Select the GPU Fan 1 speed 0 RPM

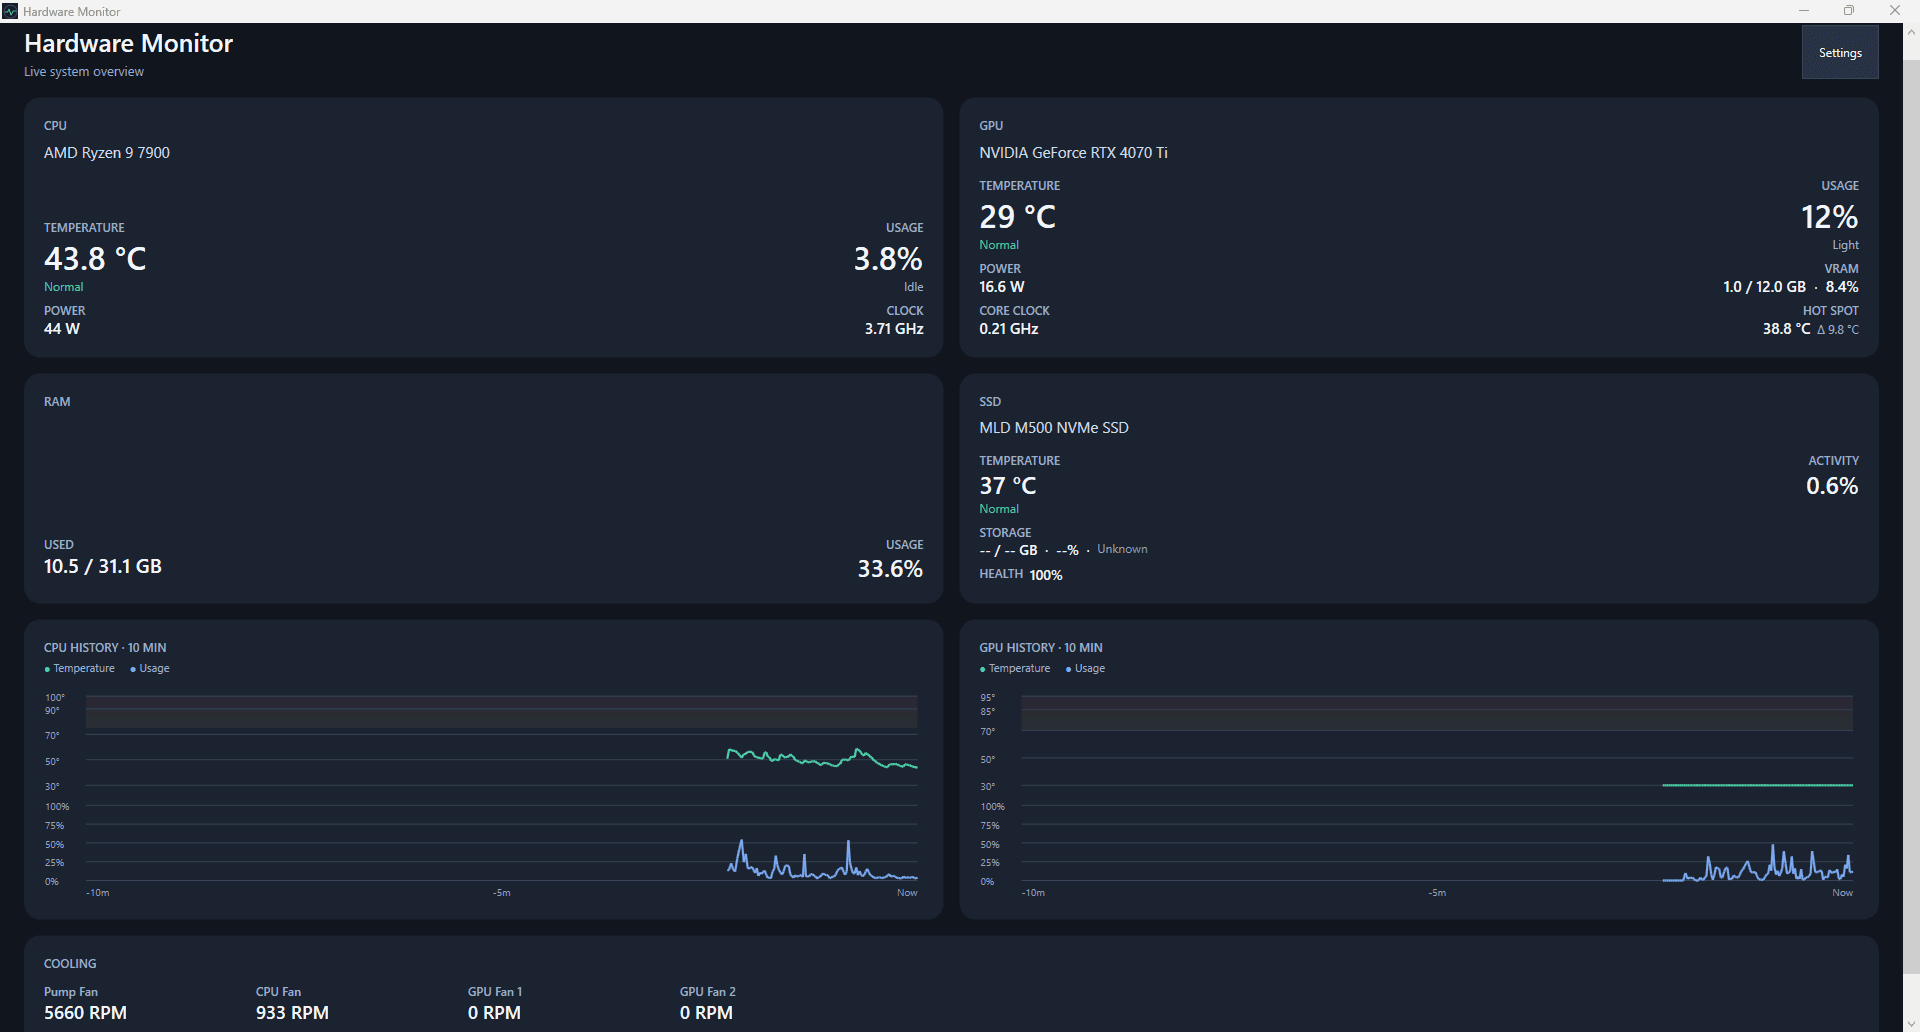coord(494,1013)
